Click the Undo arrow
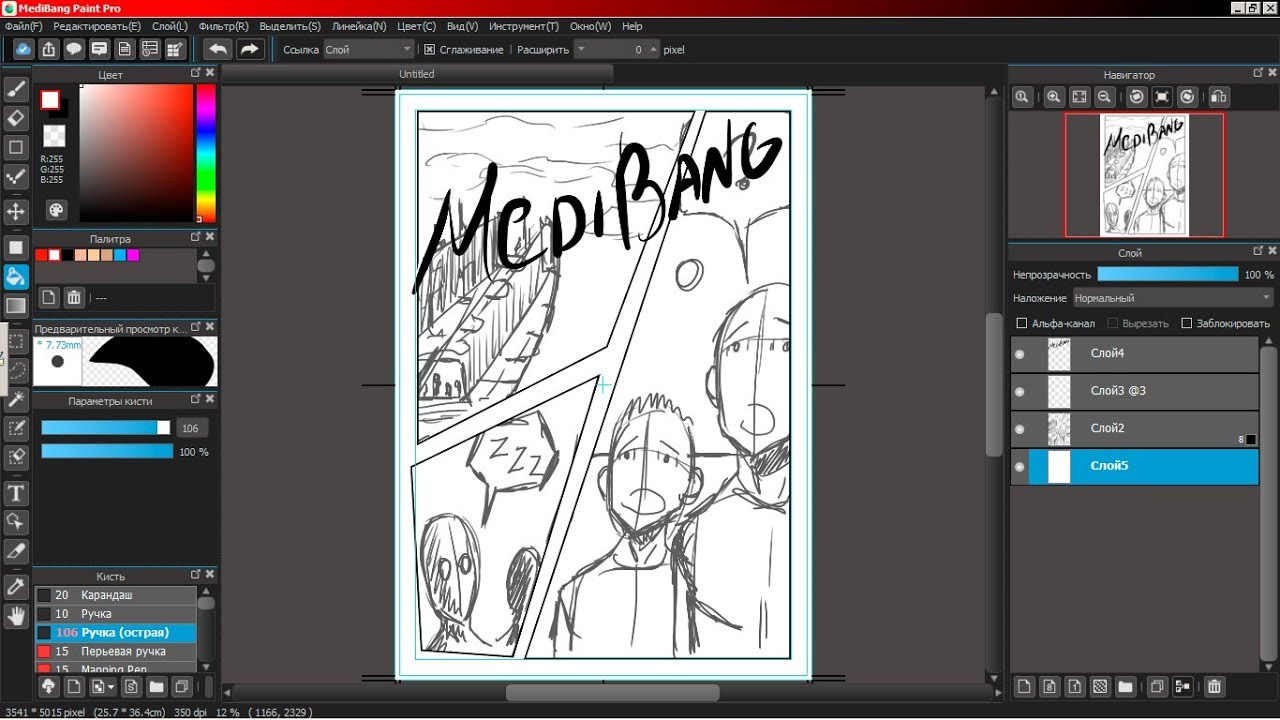 [x=218, y=49]
